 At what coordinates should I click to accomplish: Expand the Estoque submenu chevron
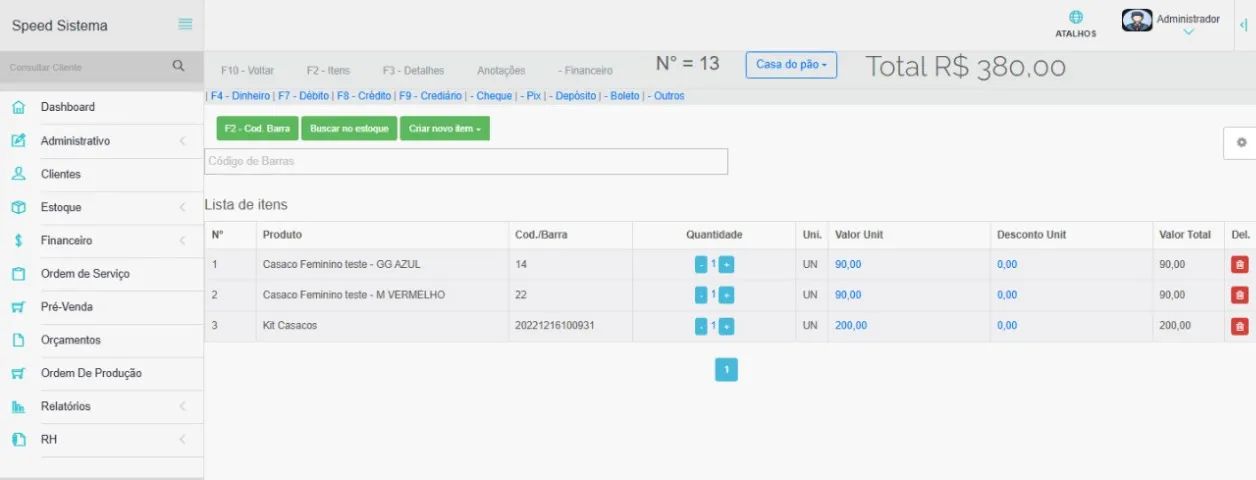tap(182, 207)
